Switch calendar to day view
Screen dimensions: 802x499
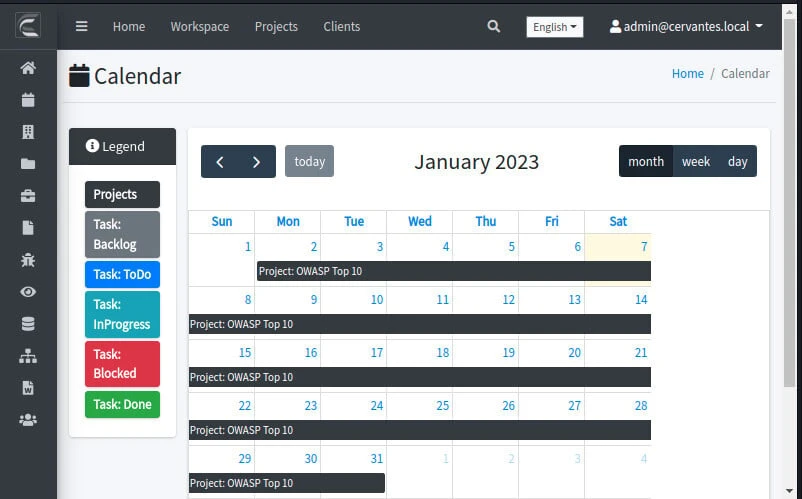point(737,161)
